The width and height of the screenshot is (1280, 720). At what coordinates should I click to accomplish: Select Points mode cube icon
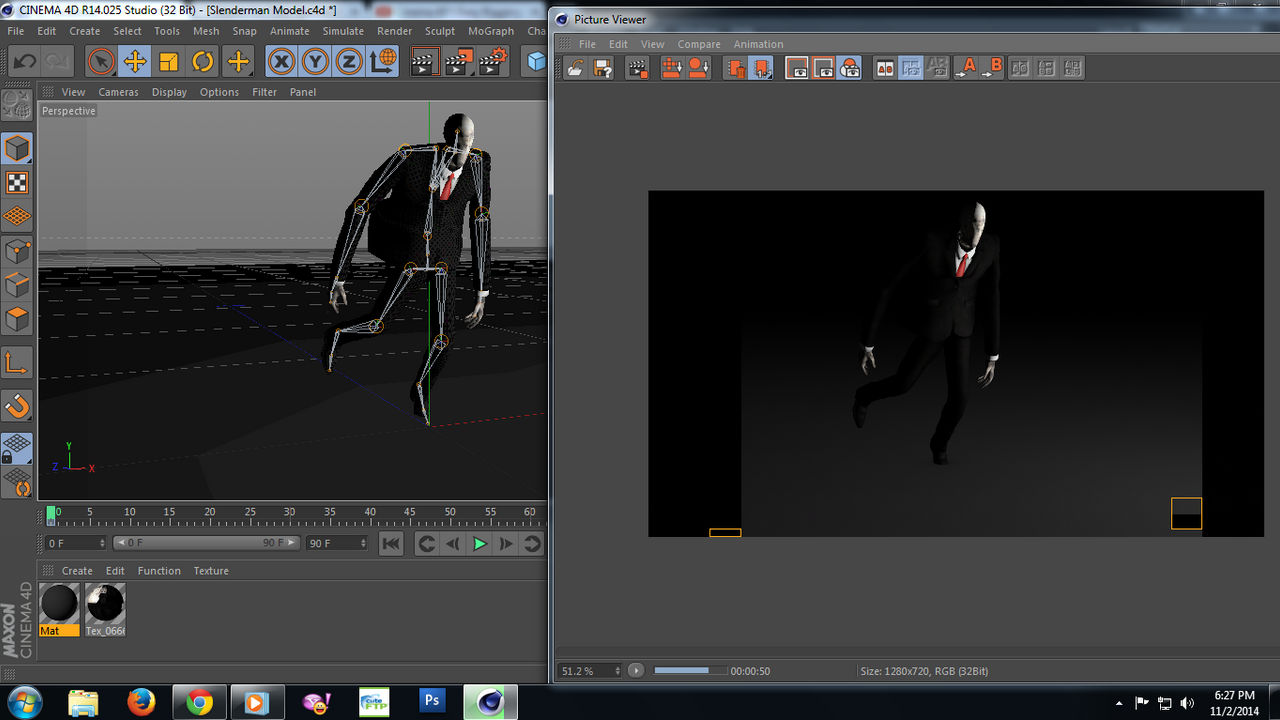pyautogui.click(x=17, y=251)
